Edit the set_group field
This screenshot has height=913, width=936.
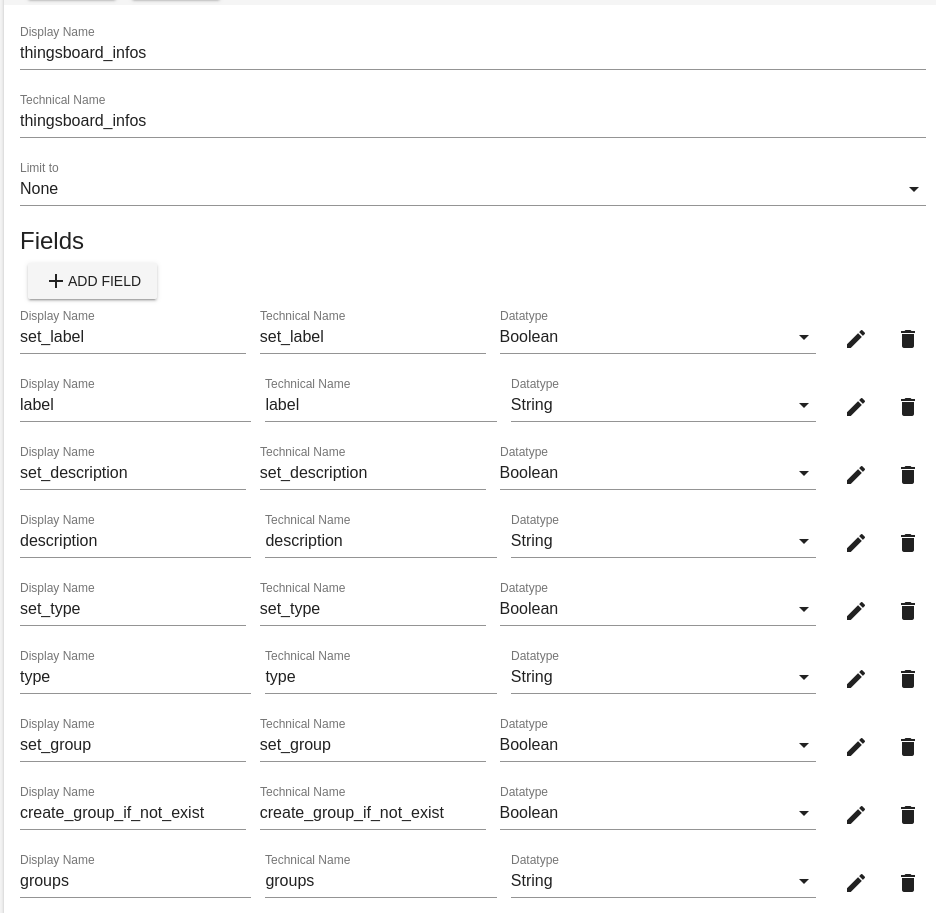856,747
